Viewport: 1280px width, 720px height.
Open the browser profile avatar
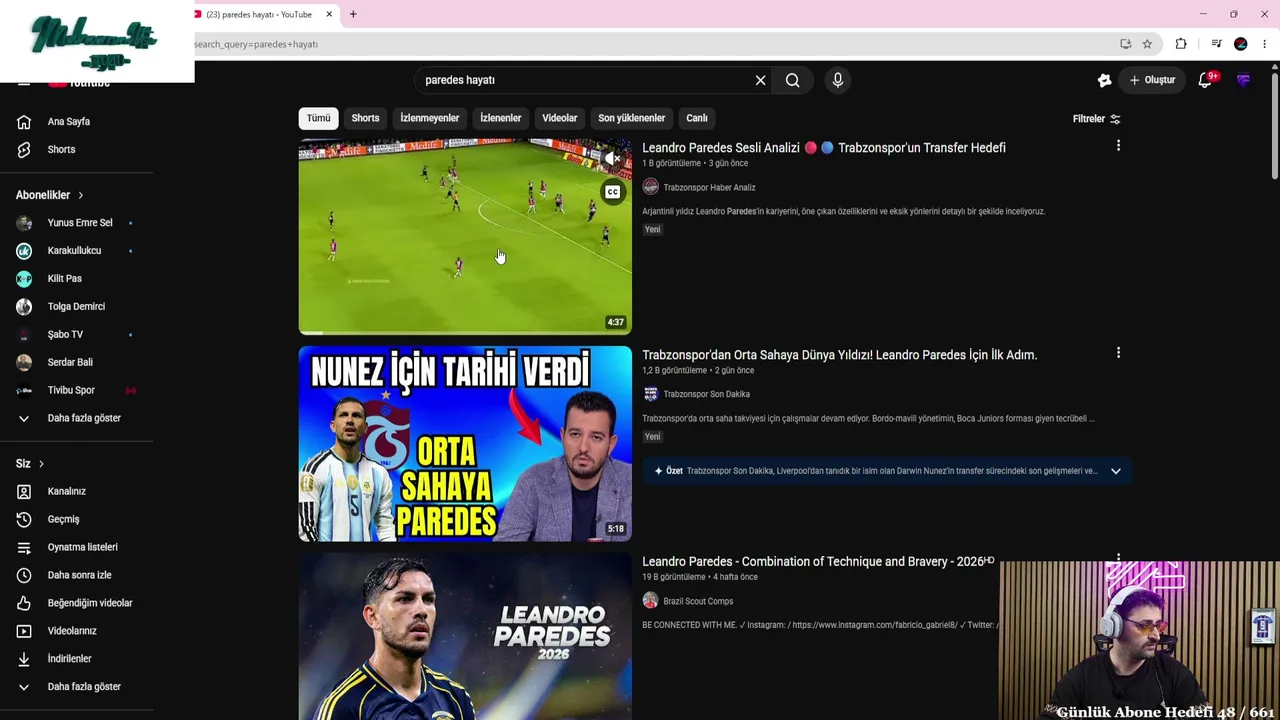[x=1241, y=44]
